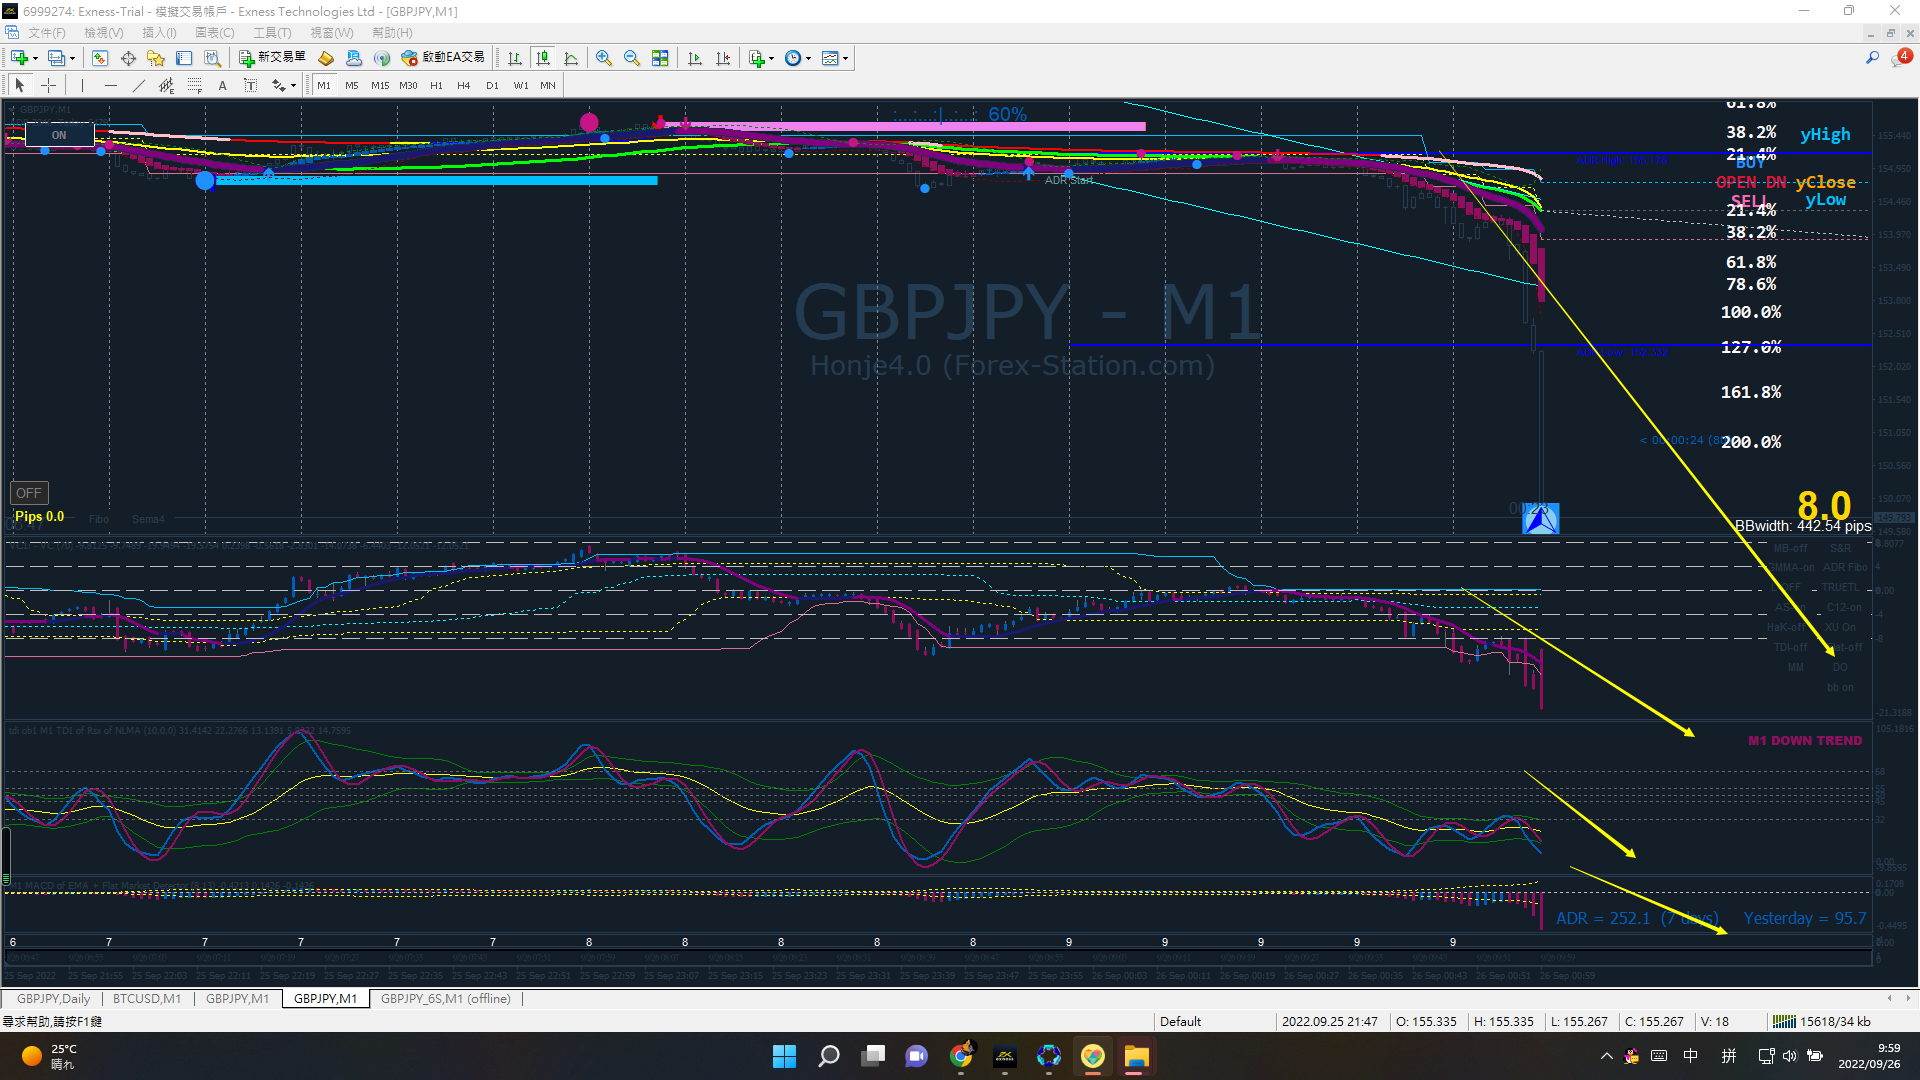Expand the chart templates dropdown
The image size is (1920, 1080).
[846, 59]
